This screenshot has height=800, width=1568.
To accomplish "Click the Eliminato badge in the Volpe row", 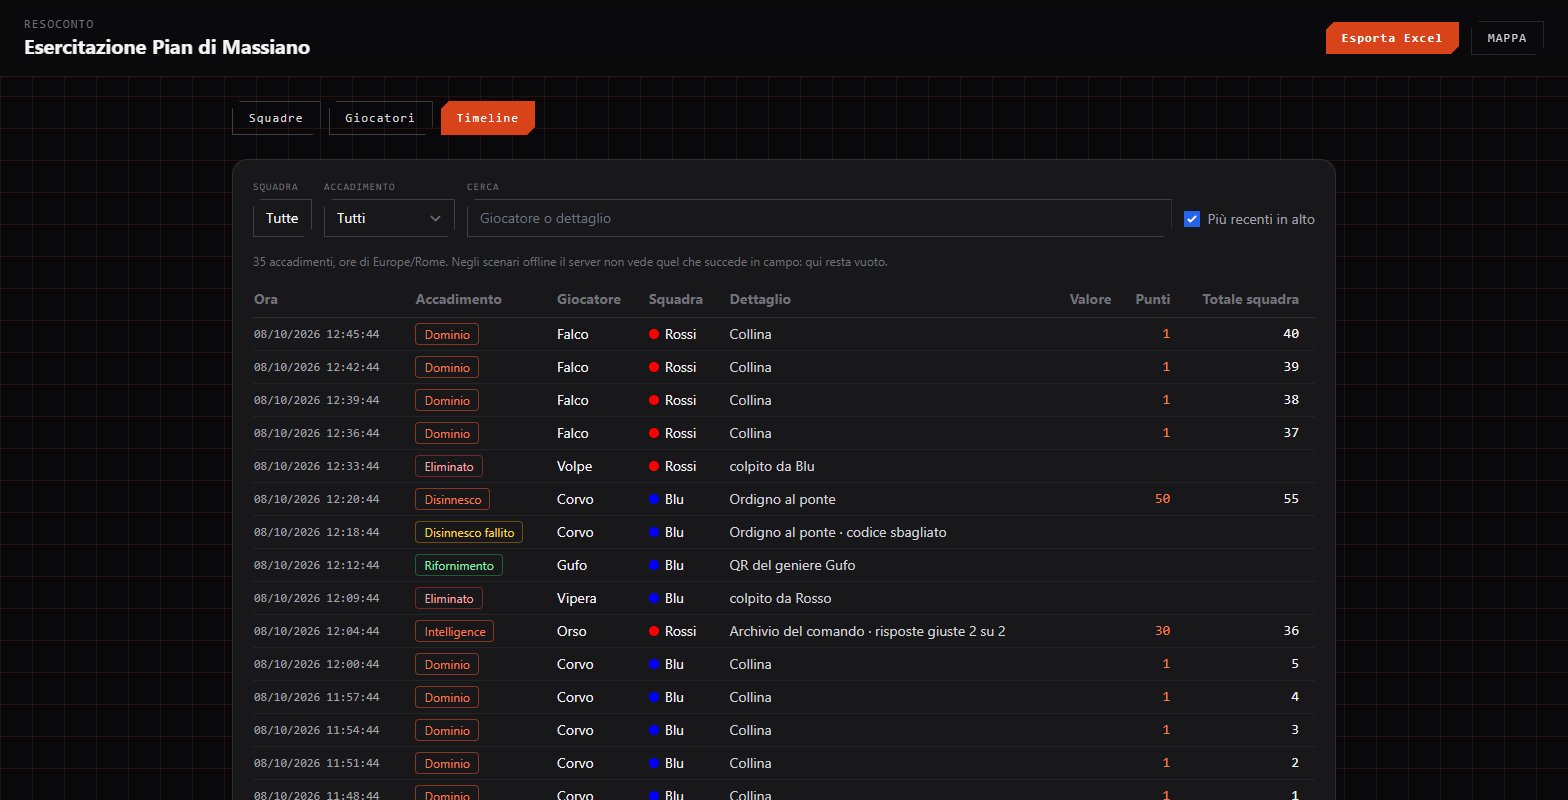I will click(x=449, y=466).
